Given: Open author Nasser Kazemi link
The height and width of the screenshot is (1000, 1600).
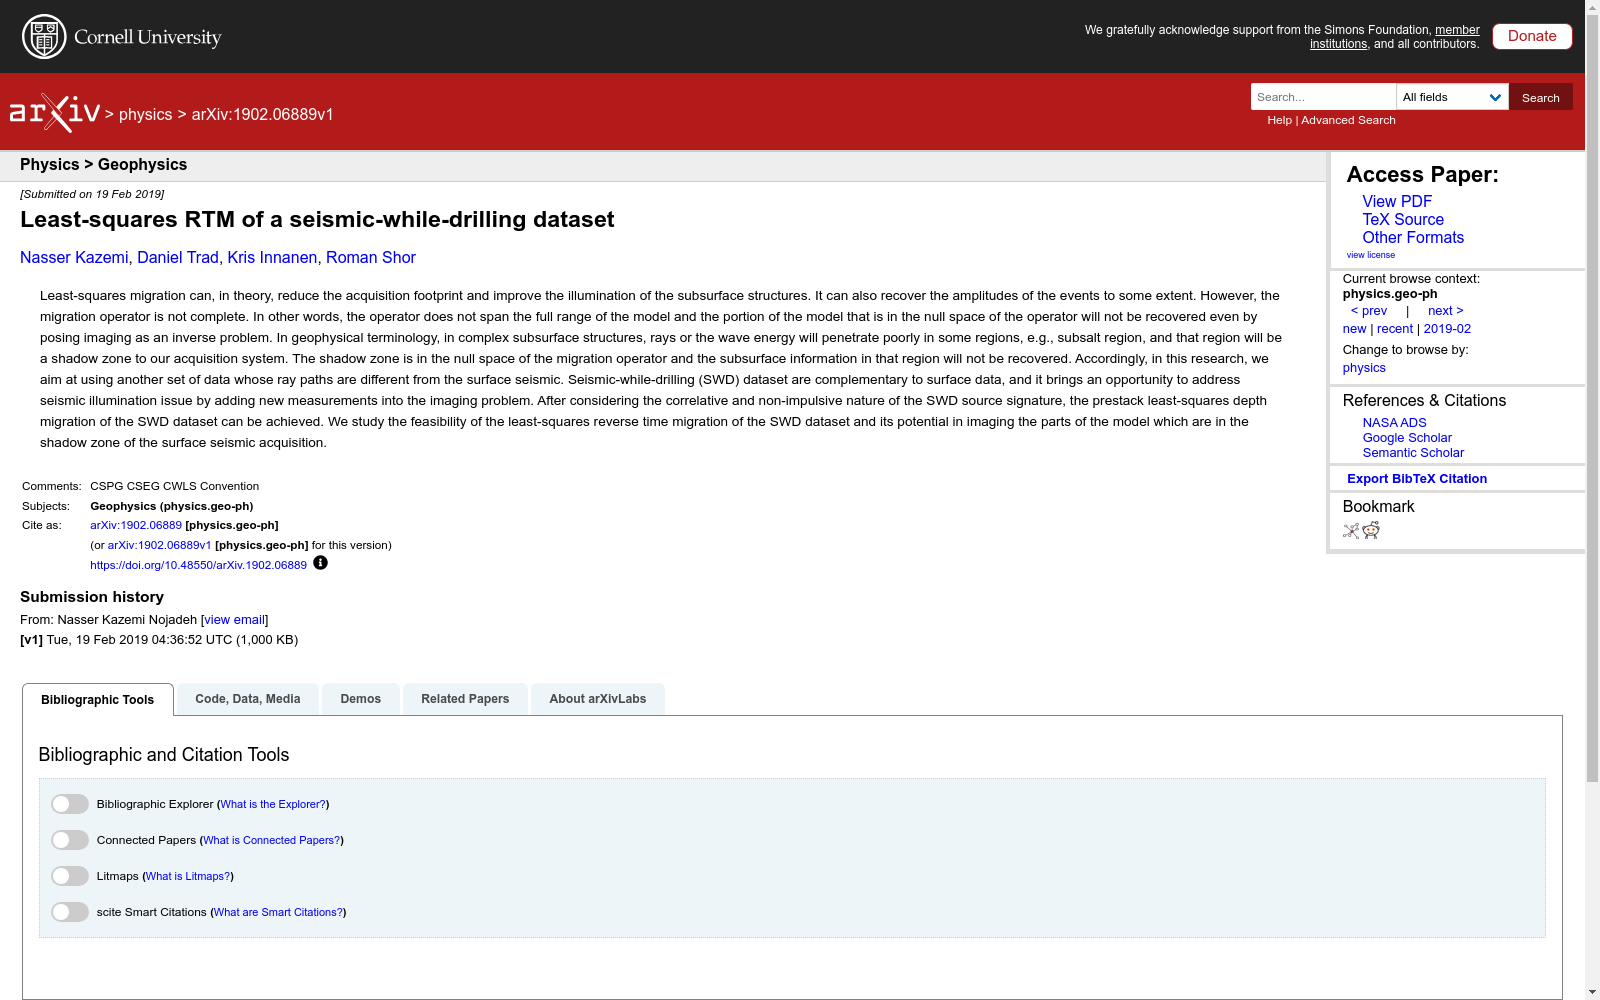Looking at the screenshot, I should (74, 257).
